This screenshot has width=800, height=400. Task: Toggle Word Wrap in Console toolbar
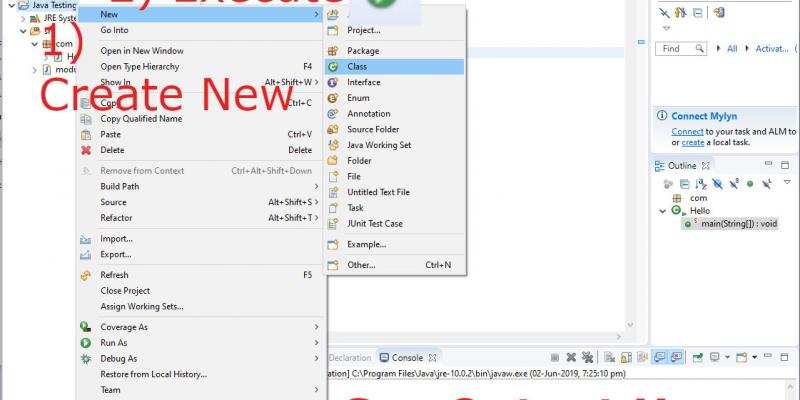(x=643, y=357)
